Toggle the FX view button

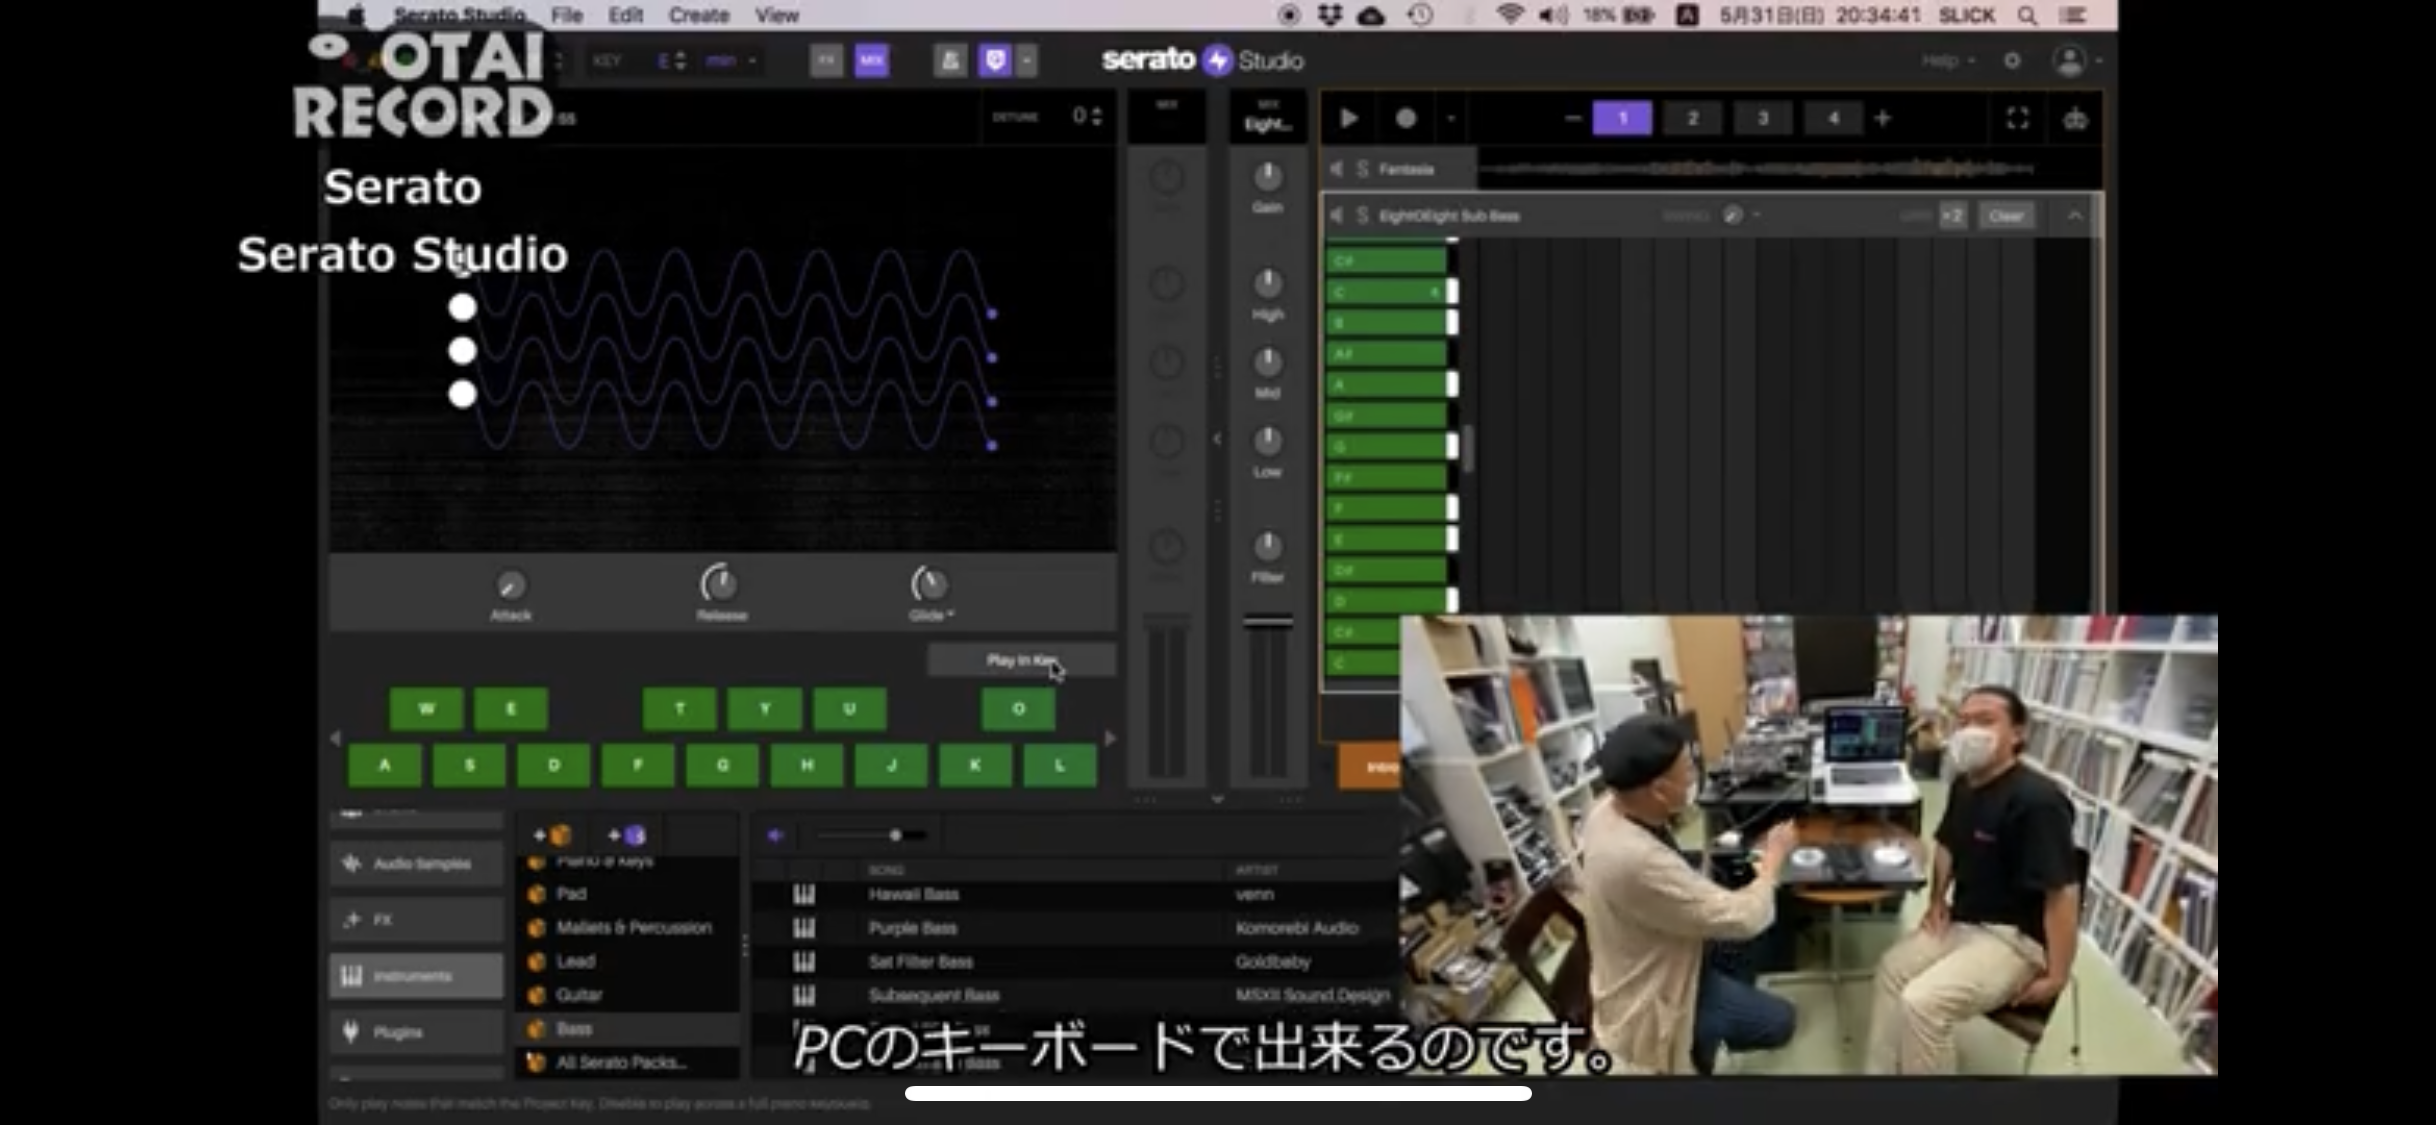click(826, 61)
